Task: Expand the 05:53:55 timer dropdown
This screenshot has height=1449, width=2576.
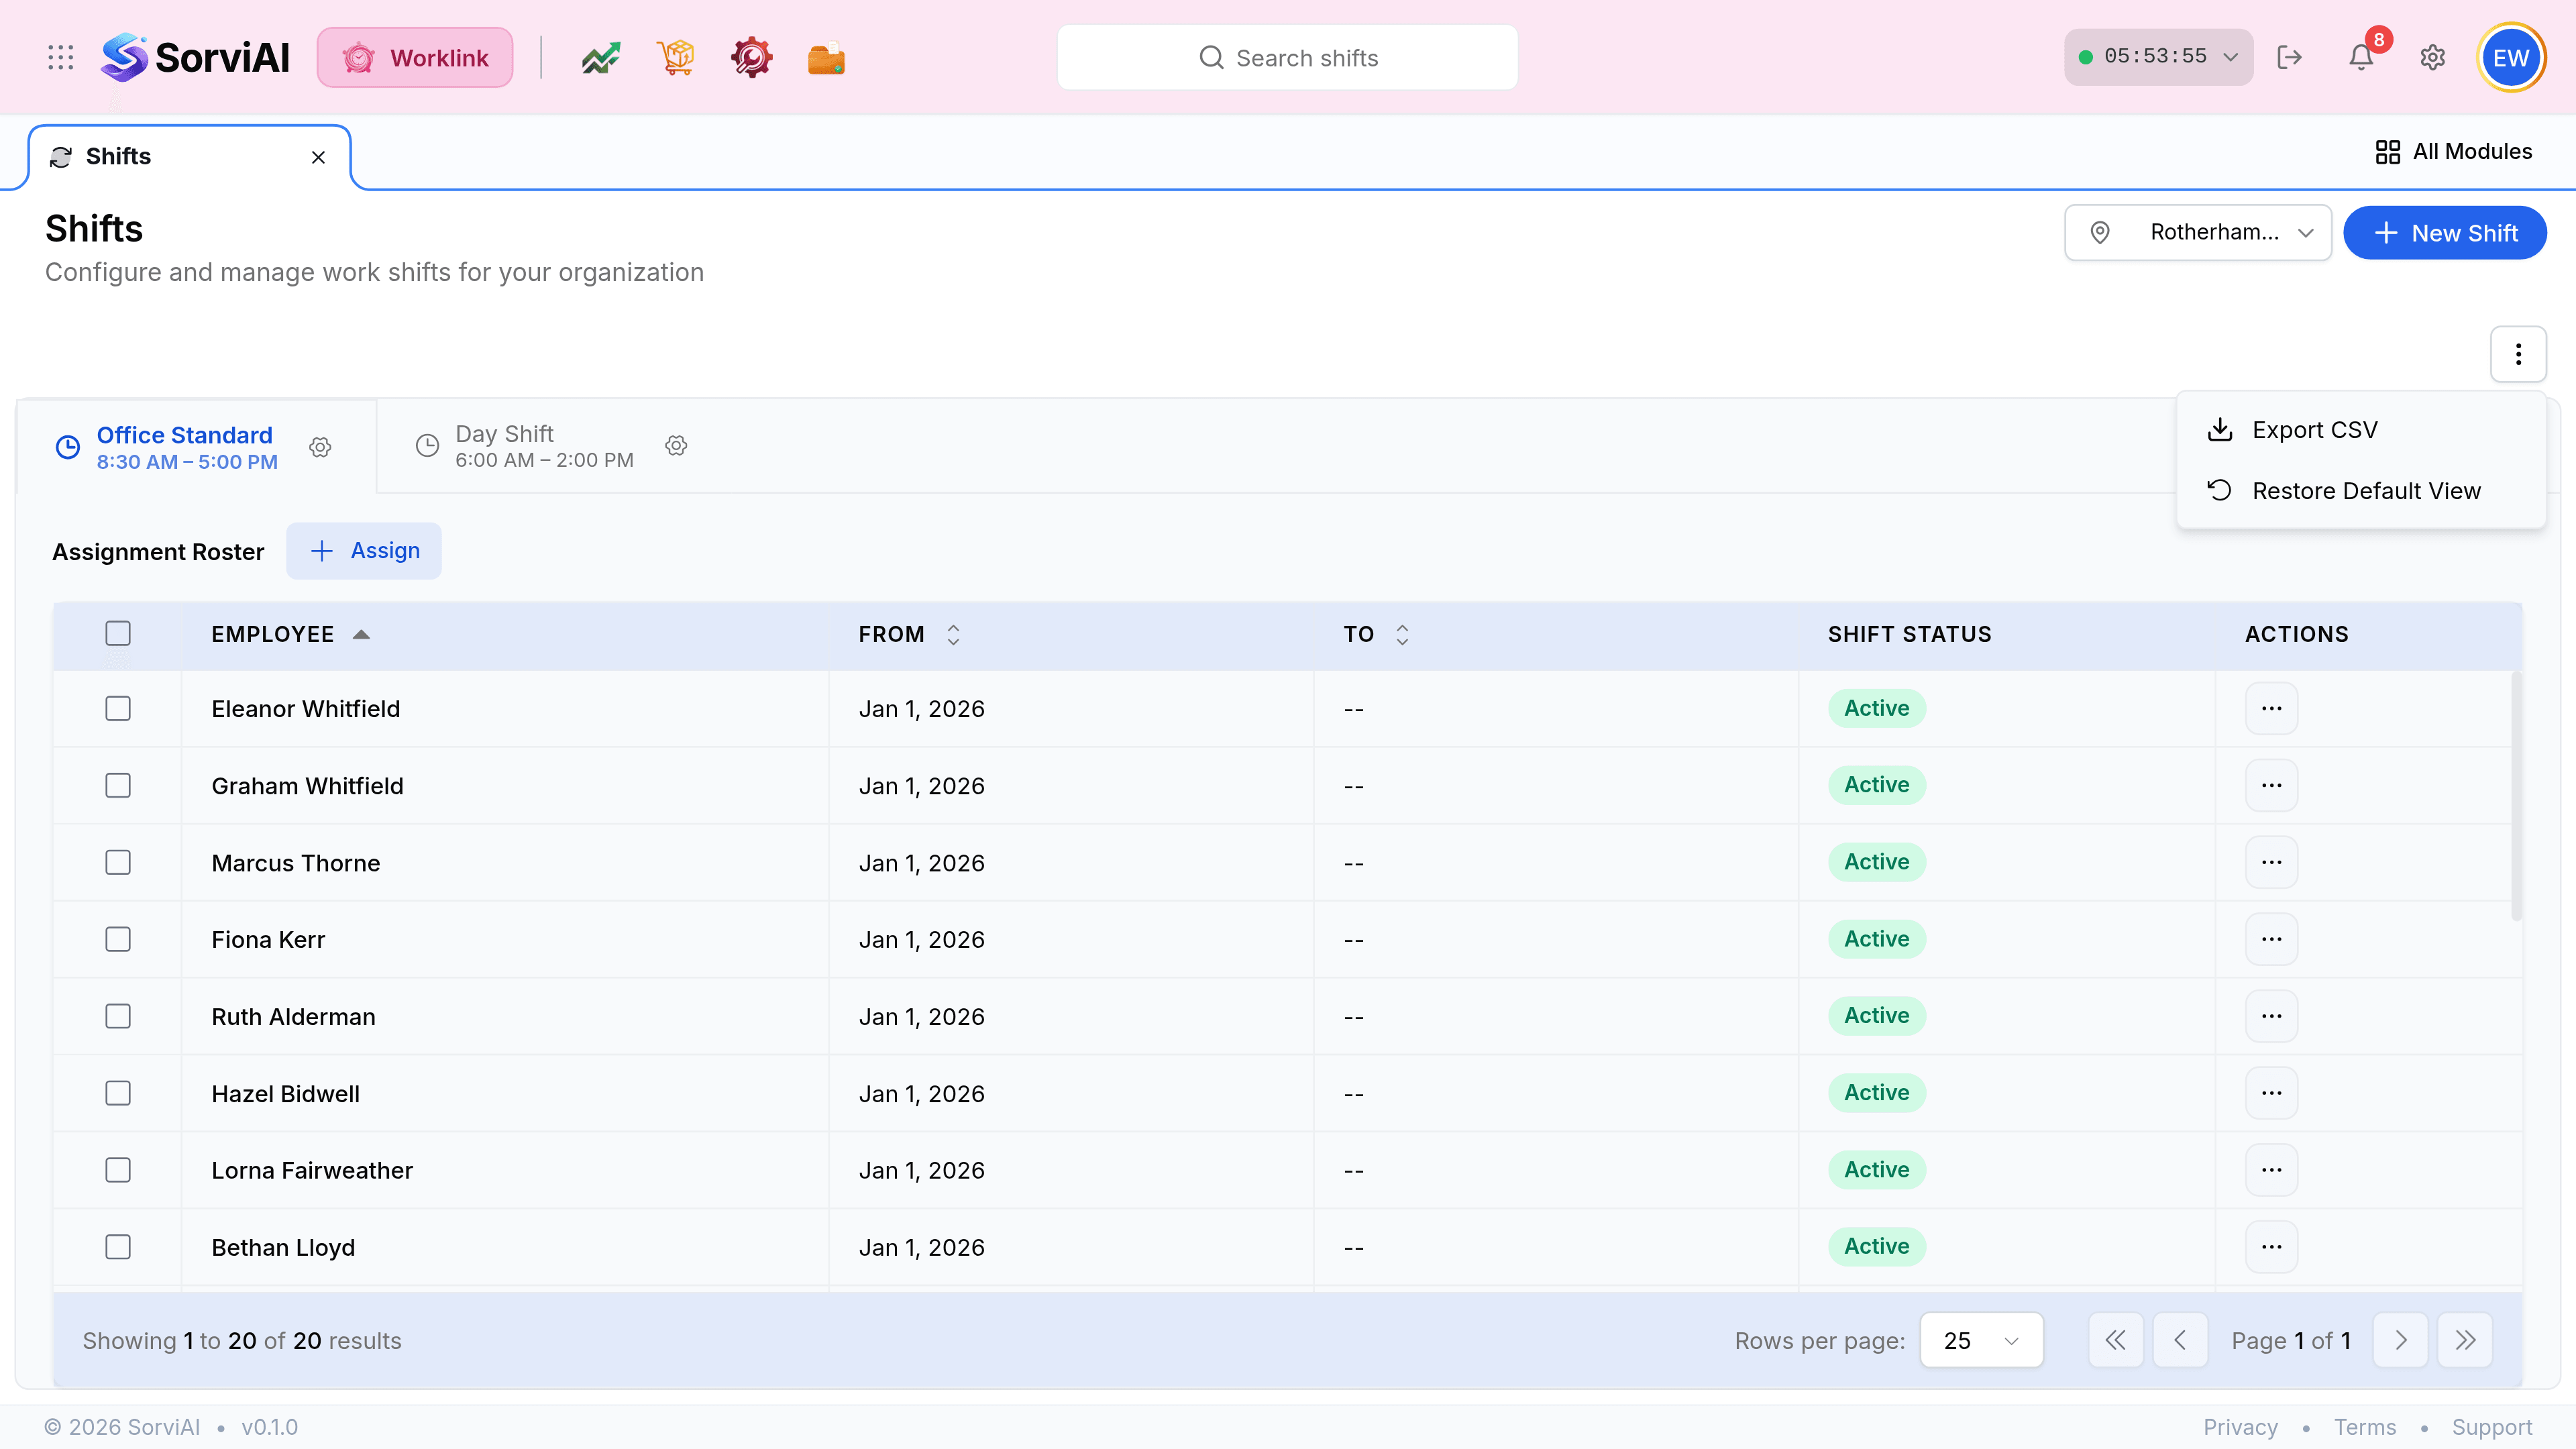Action: tap(2158, 57)
